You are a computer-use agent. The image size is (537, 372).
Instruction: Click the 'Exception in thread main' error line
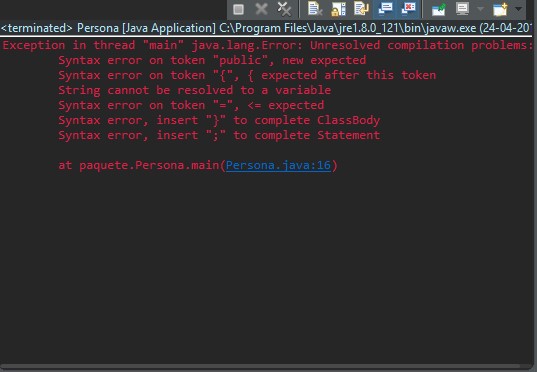point(267,45)
